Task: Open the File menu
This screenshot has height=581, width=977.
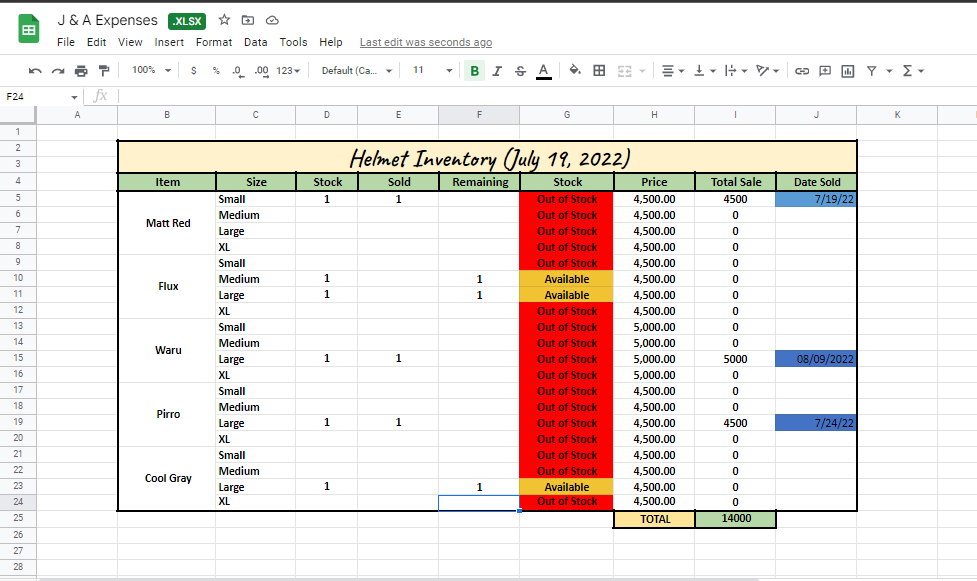Action: pos(65,42)
